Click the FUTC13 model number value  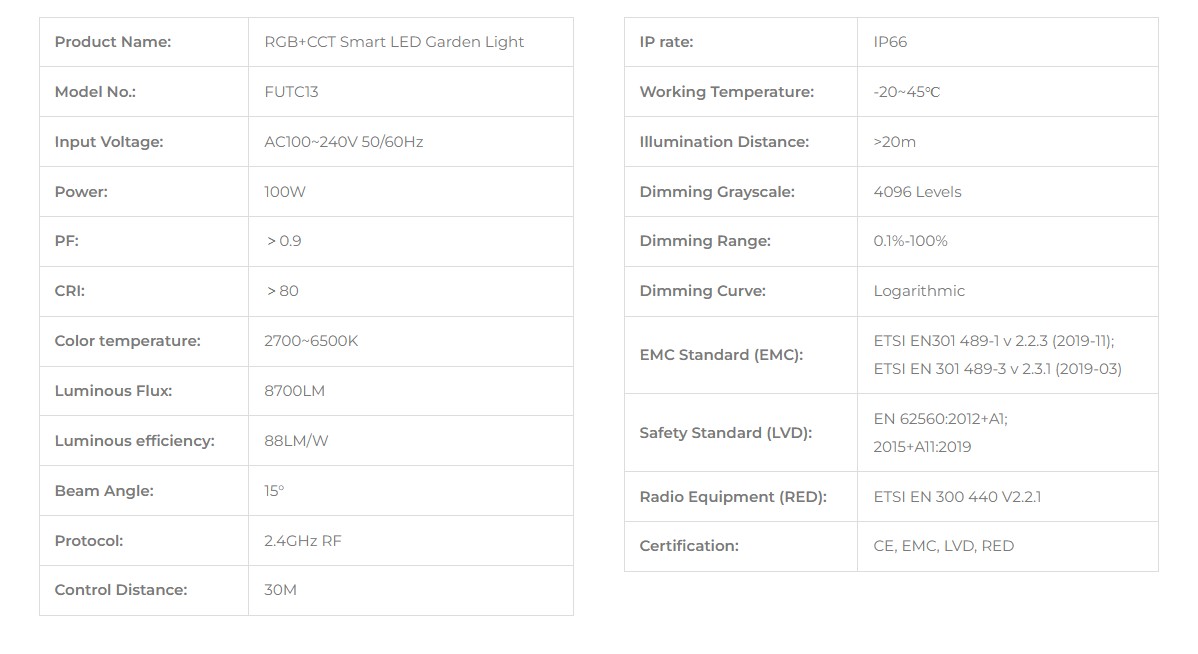point(291,92)
